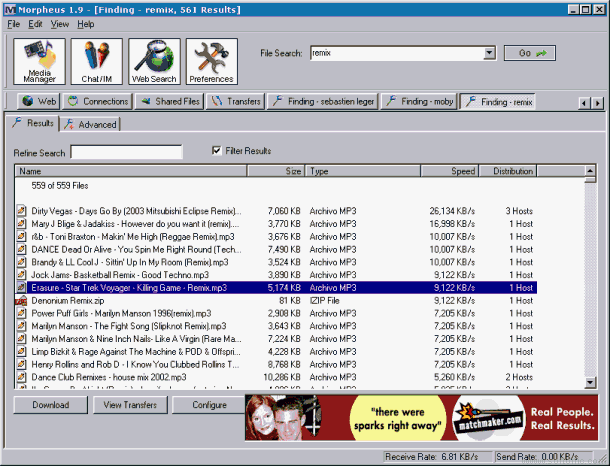Viewport: 610px width, 466px height.
Task: Sort results by the Distribution column
Action: tap(508, 171)
